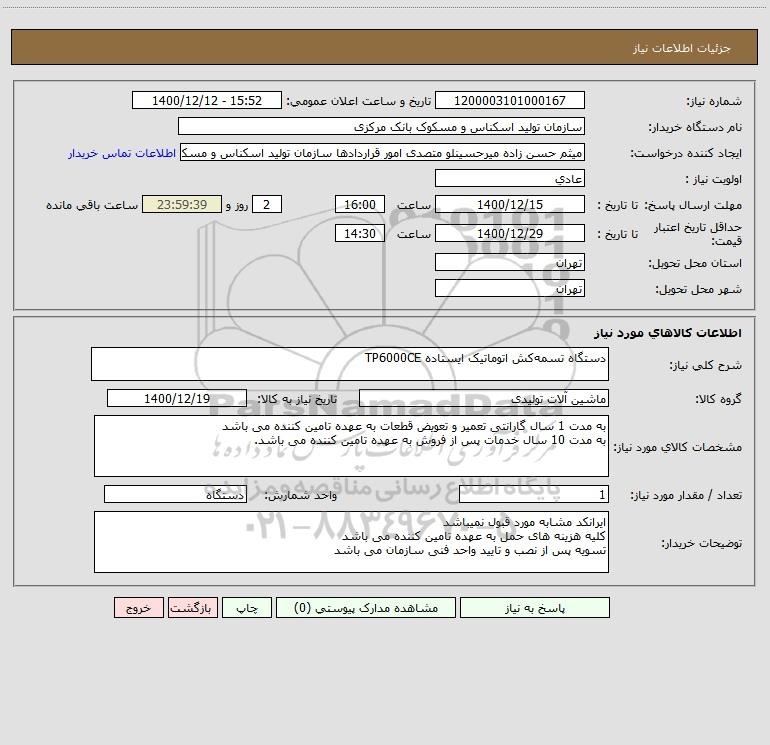
Task: Click need date field 1400/12/19
Action: click(x=177, y=398)
